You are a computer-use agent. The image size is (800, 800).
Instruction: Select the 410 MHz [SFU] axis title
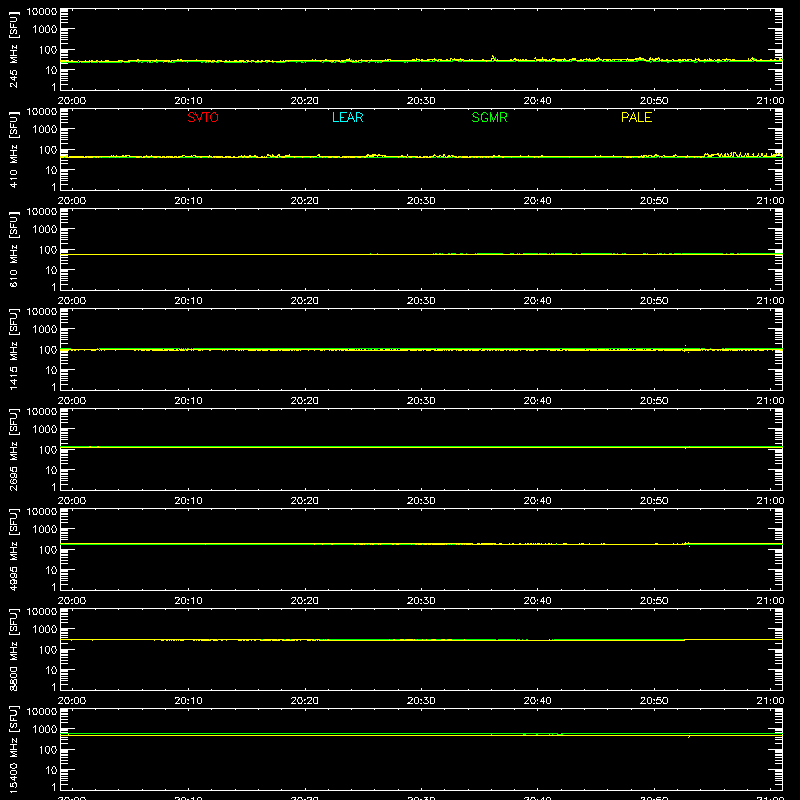13,149
